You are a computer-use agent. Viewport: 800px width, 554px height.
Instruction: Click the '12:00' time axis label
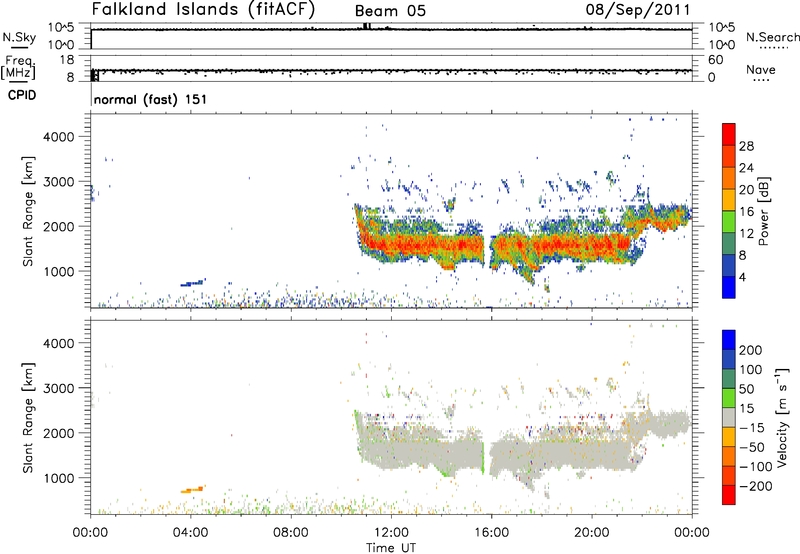click(x=390, y=533)
